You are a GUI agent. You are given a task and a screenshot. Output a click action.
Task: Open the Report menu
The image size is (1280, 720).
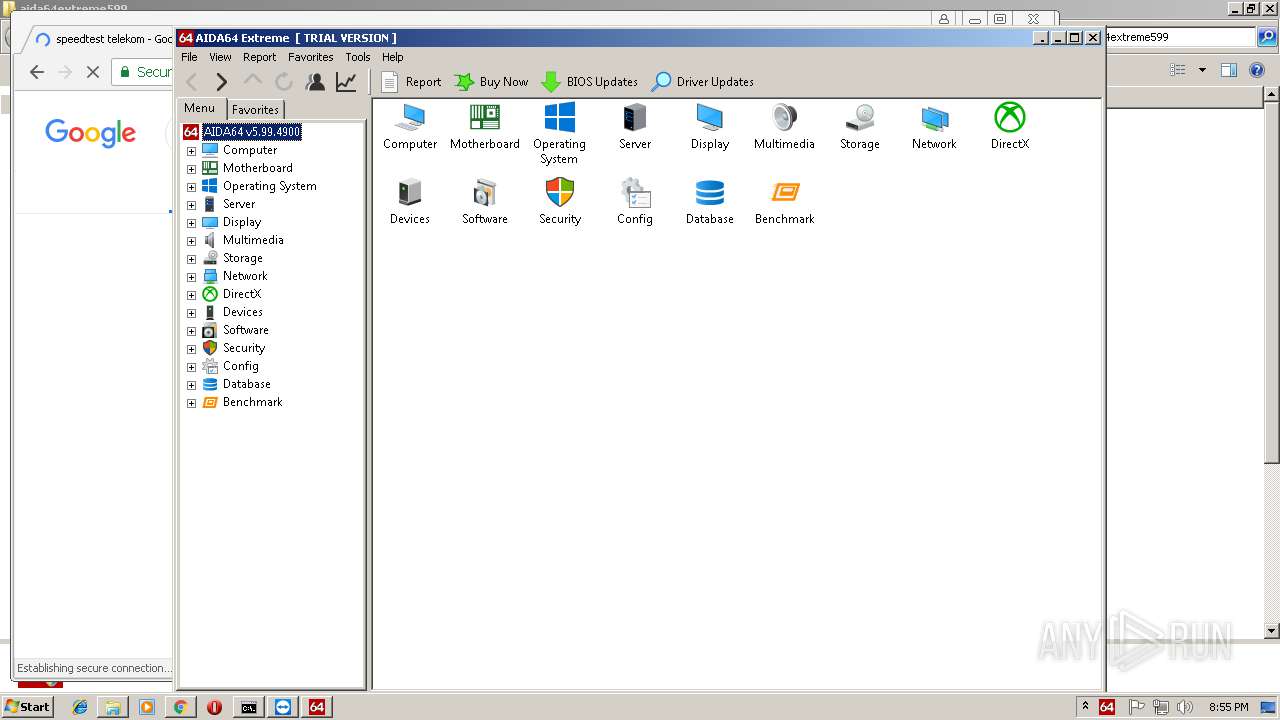point(259,57)
